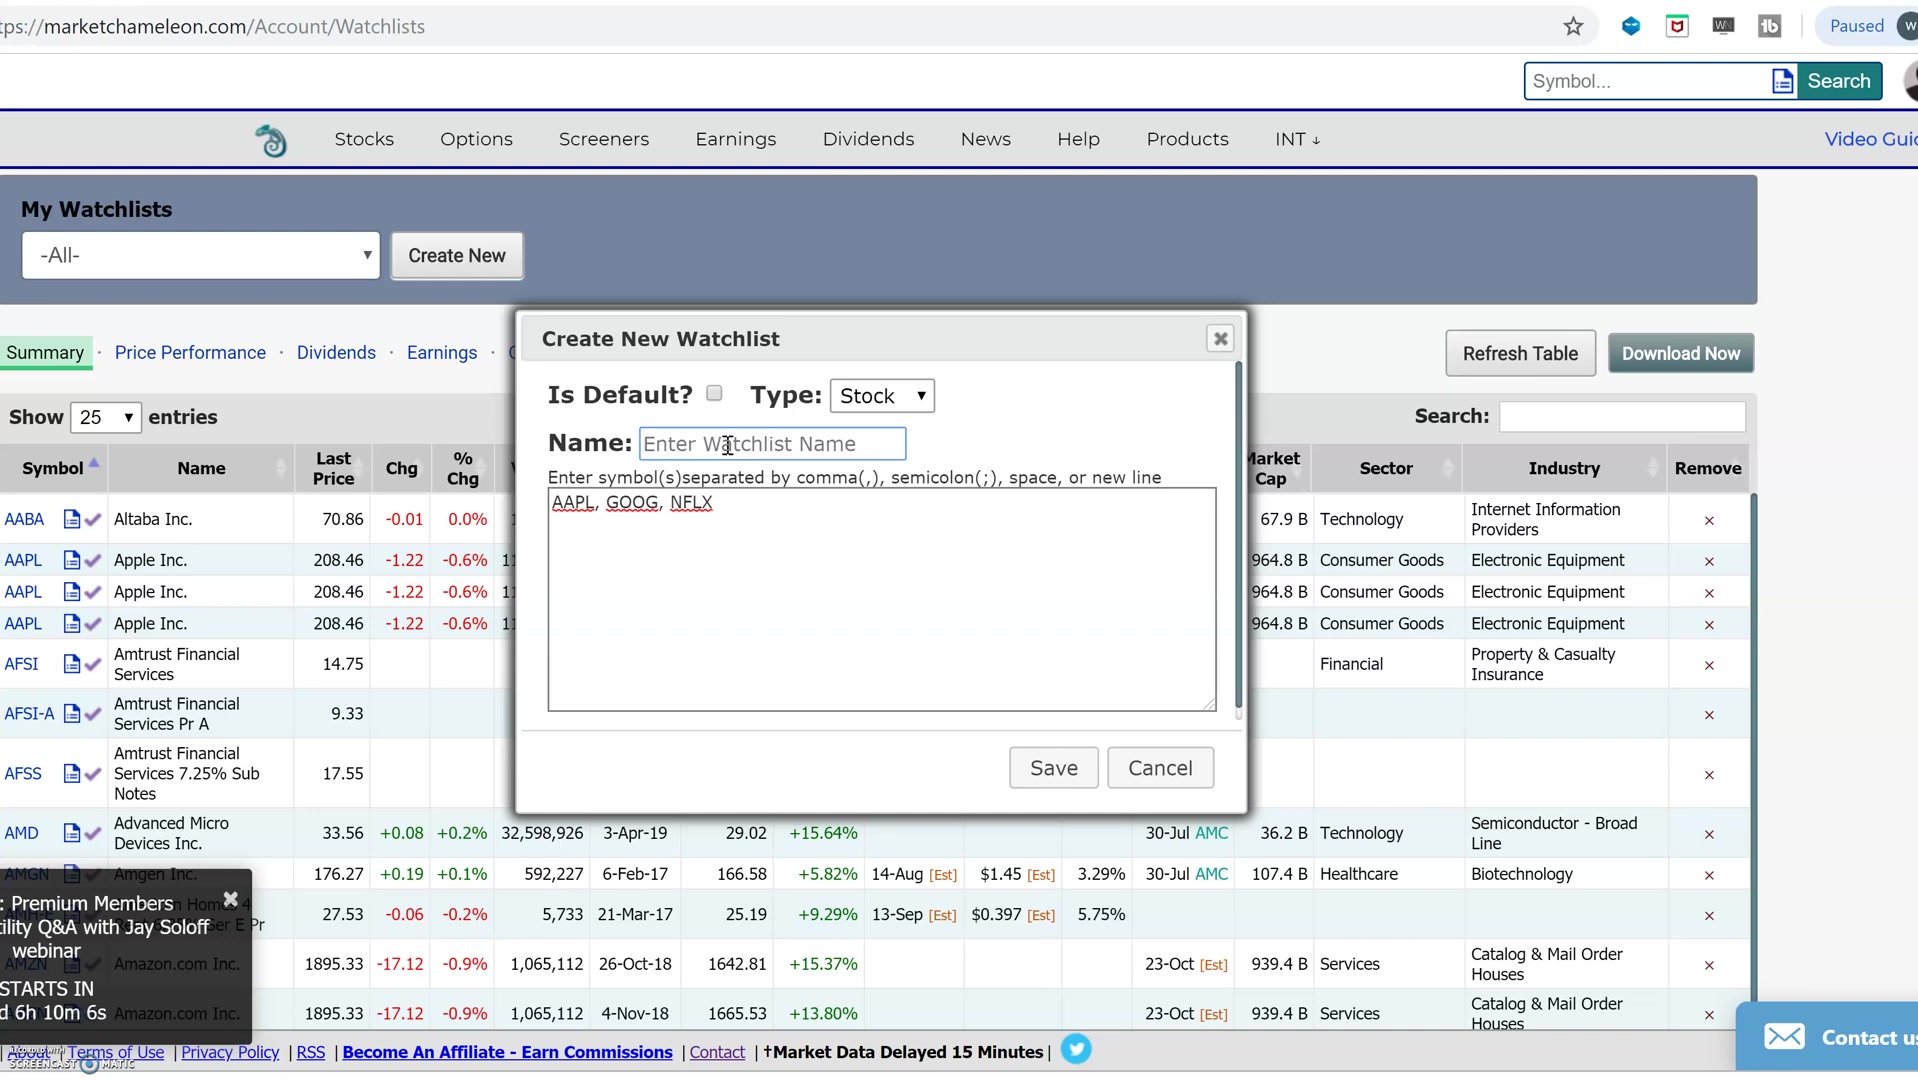Remove AMGN from the watchlist with its x icon
Viewport: 1918px width, 1080px height.
pos(1710,875)
